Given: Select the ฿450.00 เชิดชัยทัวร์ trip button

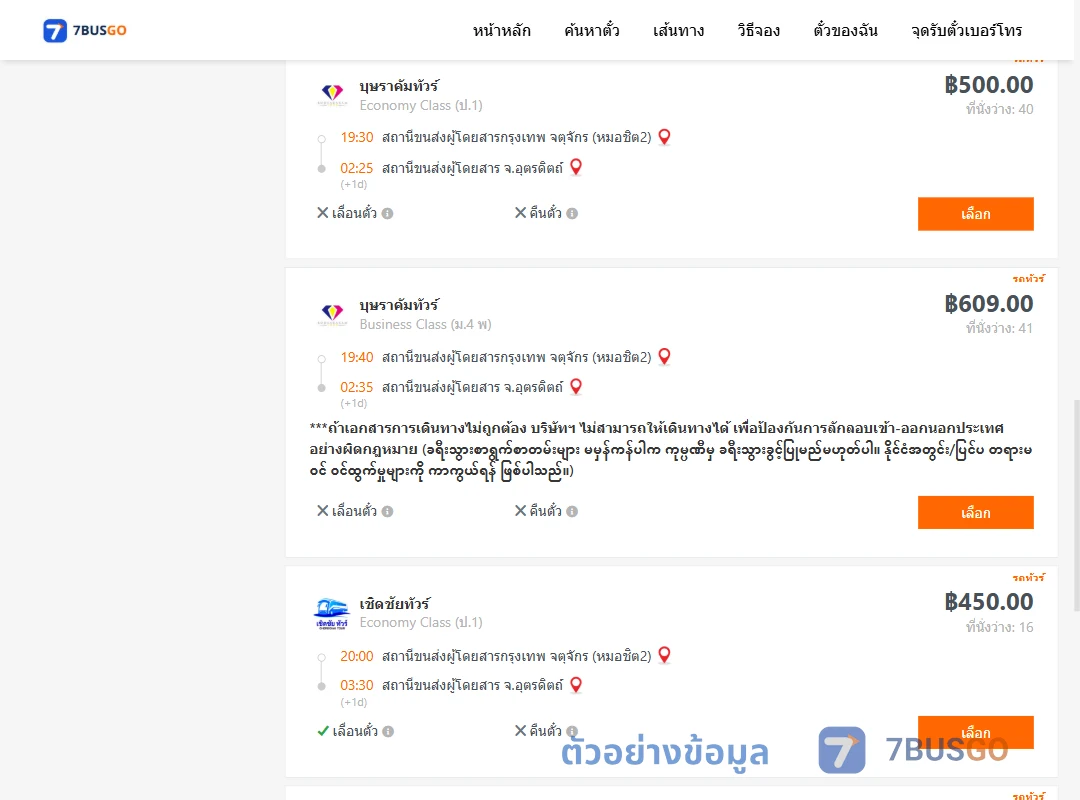Looking at the screenshot, I should coord(975,732).
